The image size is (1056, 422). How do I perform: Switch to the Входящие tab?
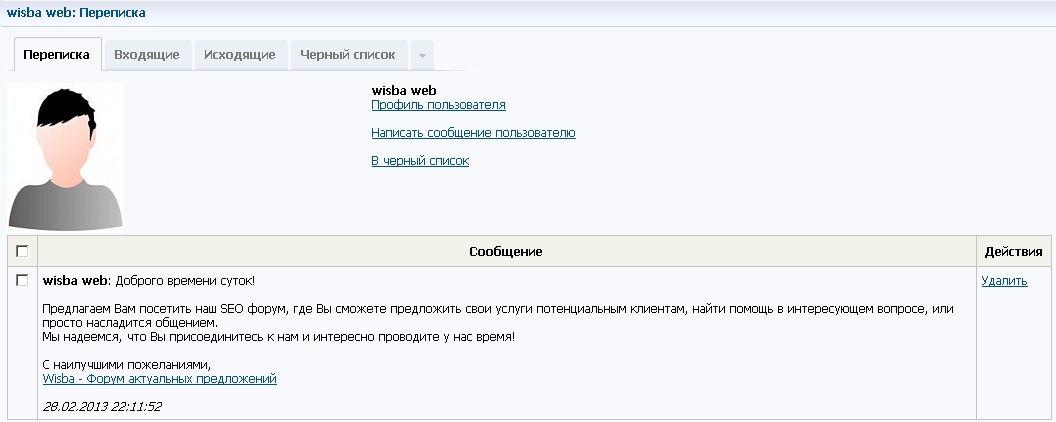147,55
